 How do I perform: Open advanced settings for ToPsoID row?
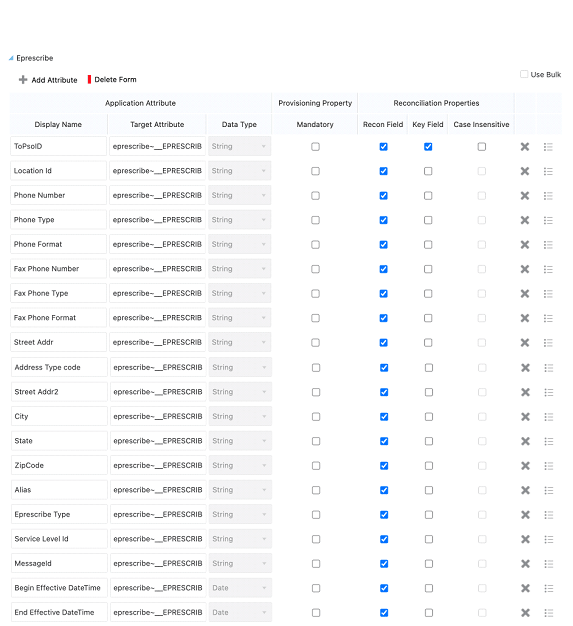pos(548,147)
